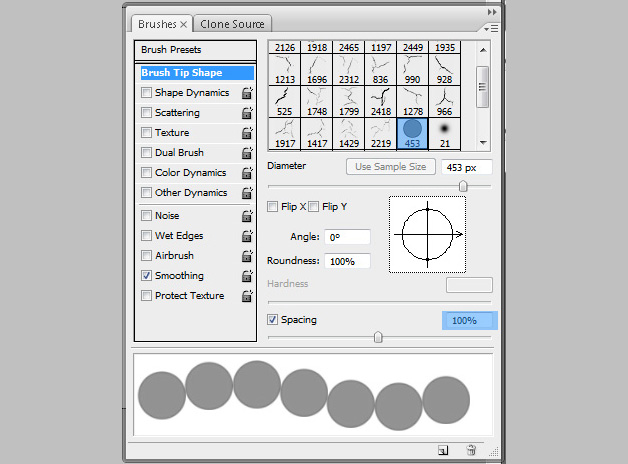Collapse panel with double-arrow icon
The width and height of the screenshot is (628, 464).
pyautogui.click(x=492, y=12)
